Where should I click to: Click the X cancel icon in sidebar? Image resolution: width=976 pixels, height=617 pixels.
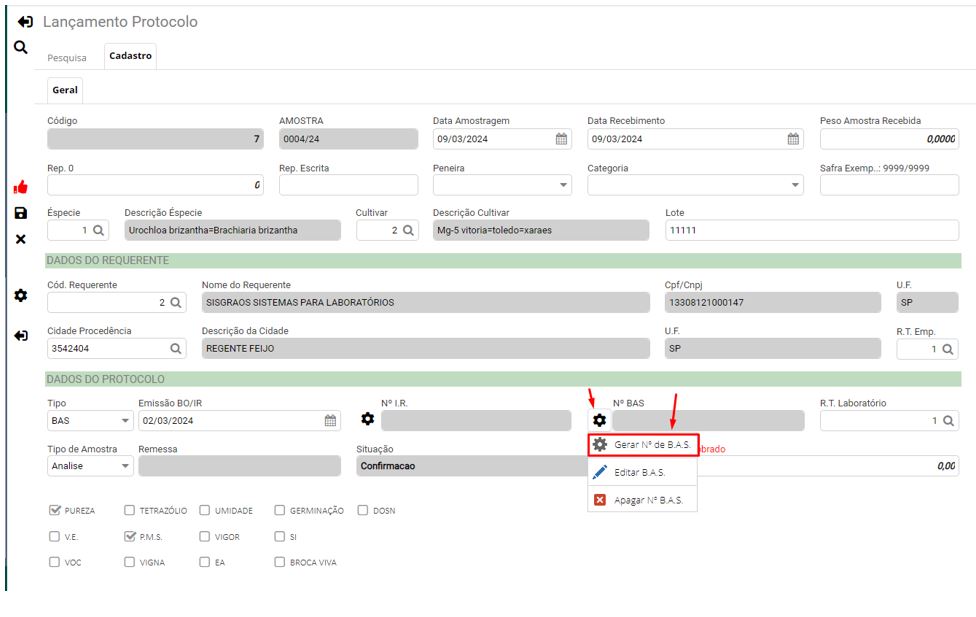[x=20, y=239]
